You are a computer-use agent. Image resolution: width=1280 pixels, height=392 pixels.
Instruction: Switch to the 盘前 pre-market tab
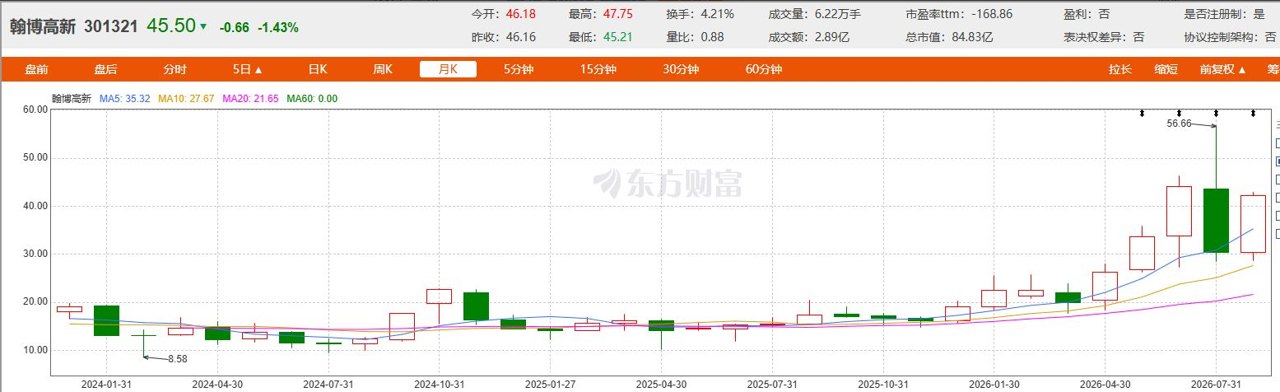click(x=36, y=70)
